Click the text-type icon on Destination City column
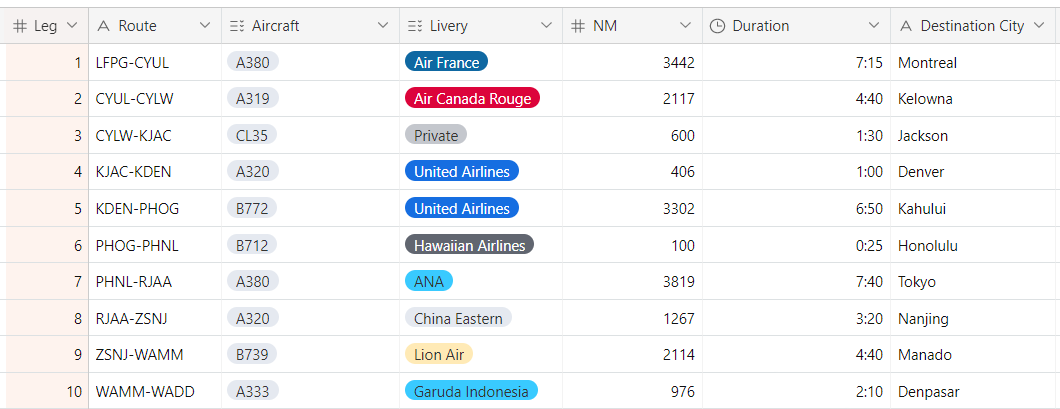 pos(906,26)
